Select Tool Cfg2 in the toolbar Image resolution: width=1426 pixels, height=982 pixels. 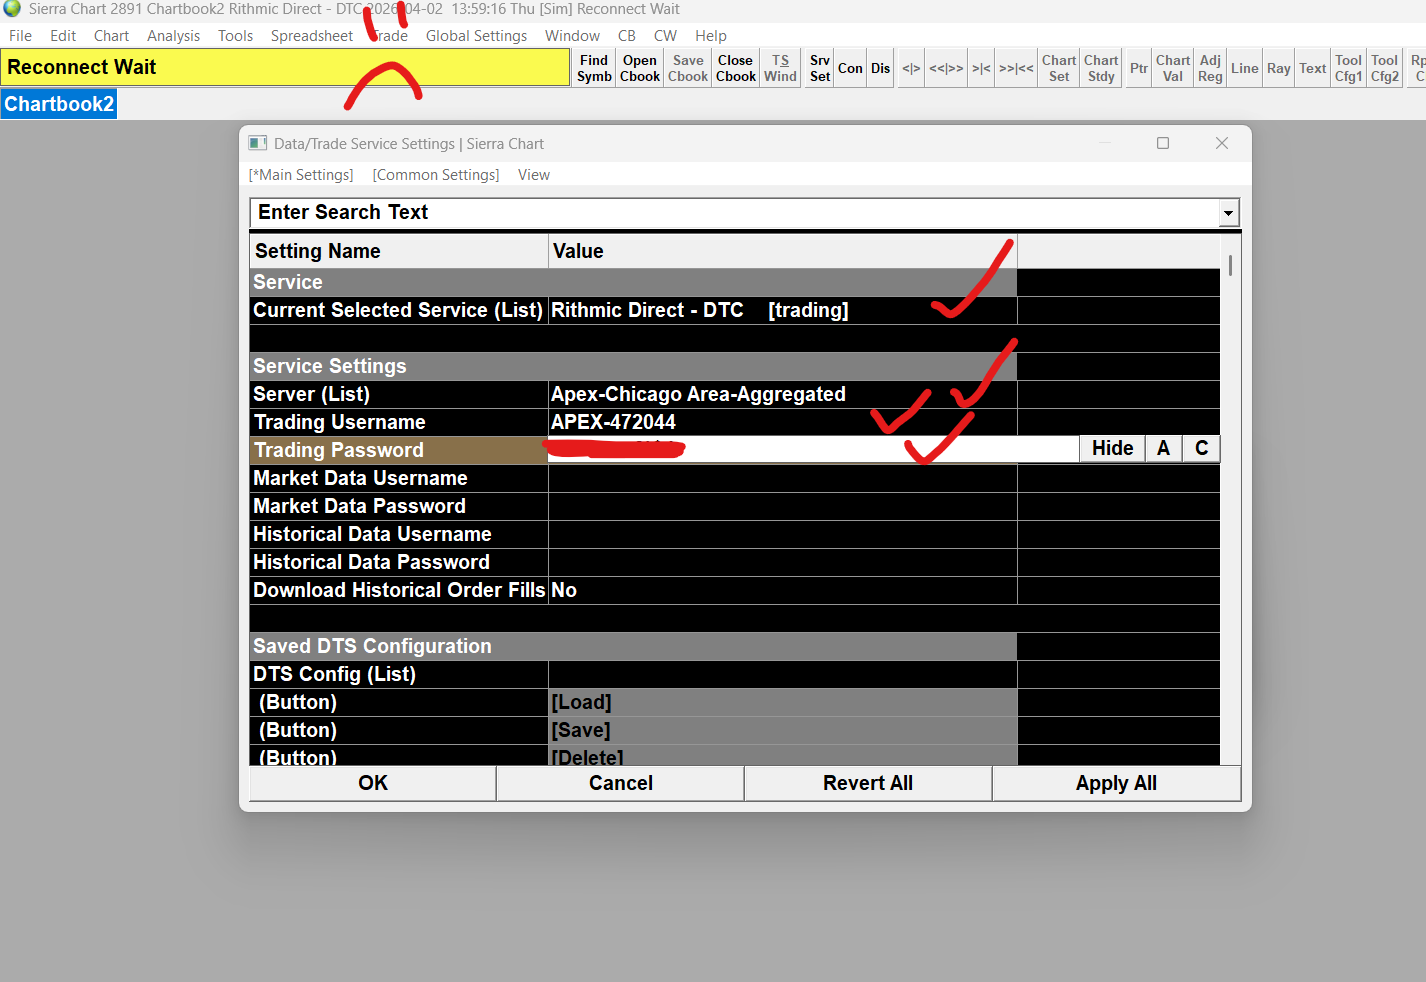(x=1385, y=68)
